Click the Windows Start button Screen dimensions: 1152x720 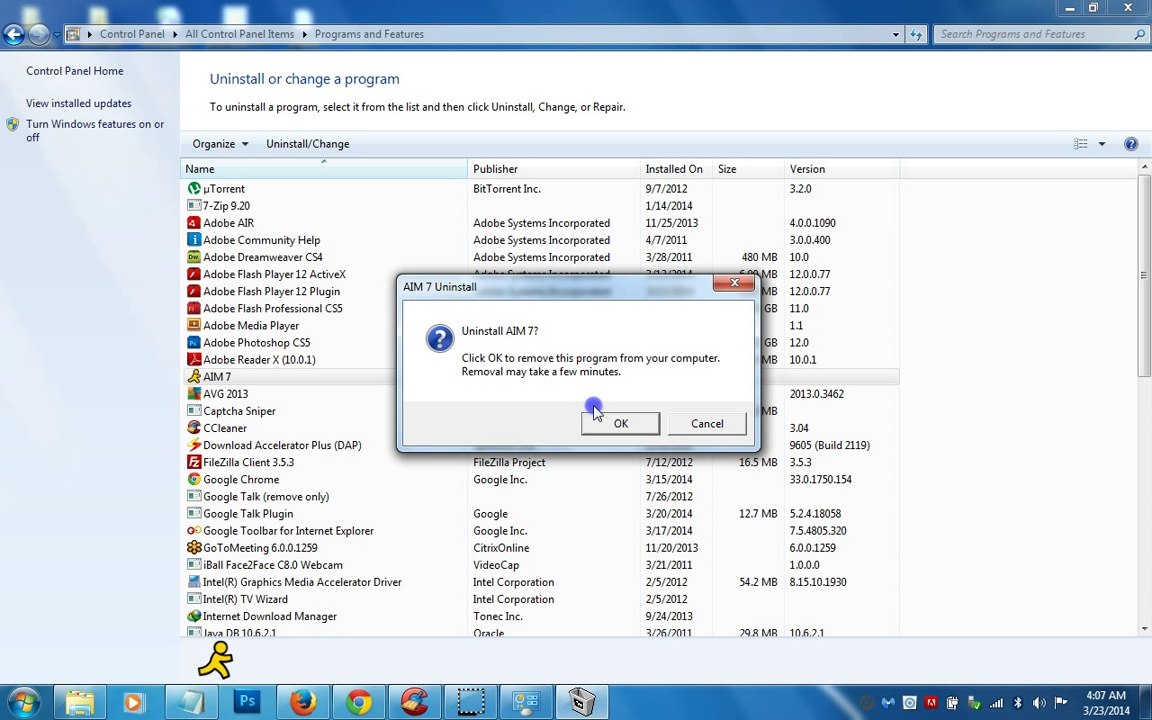click(x=24, y=702)
